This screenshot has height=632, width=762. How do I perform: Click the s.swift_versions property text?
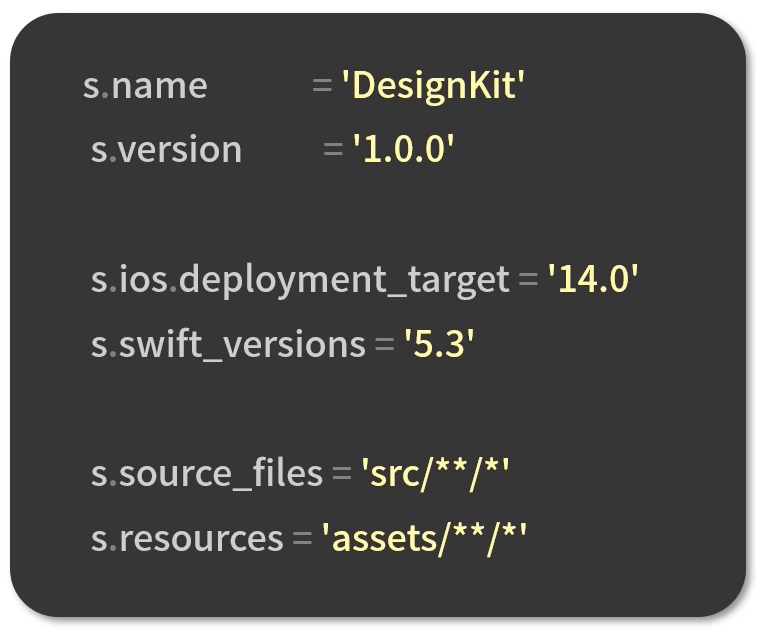pos(228,344)
